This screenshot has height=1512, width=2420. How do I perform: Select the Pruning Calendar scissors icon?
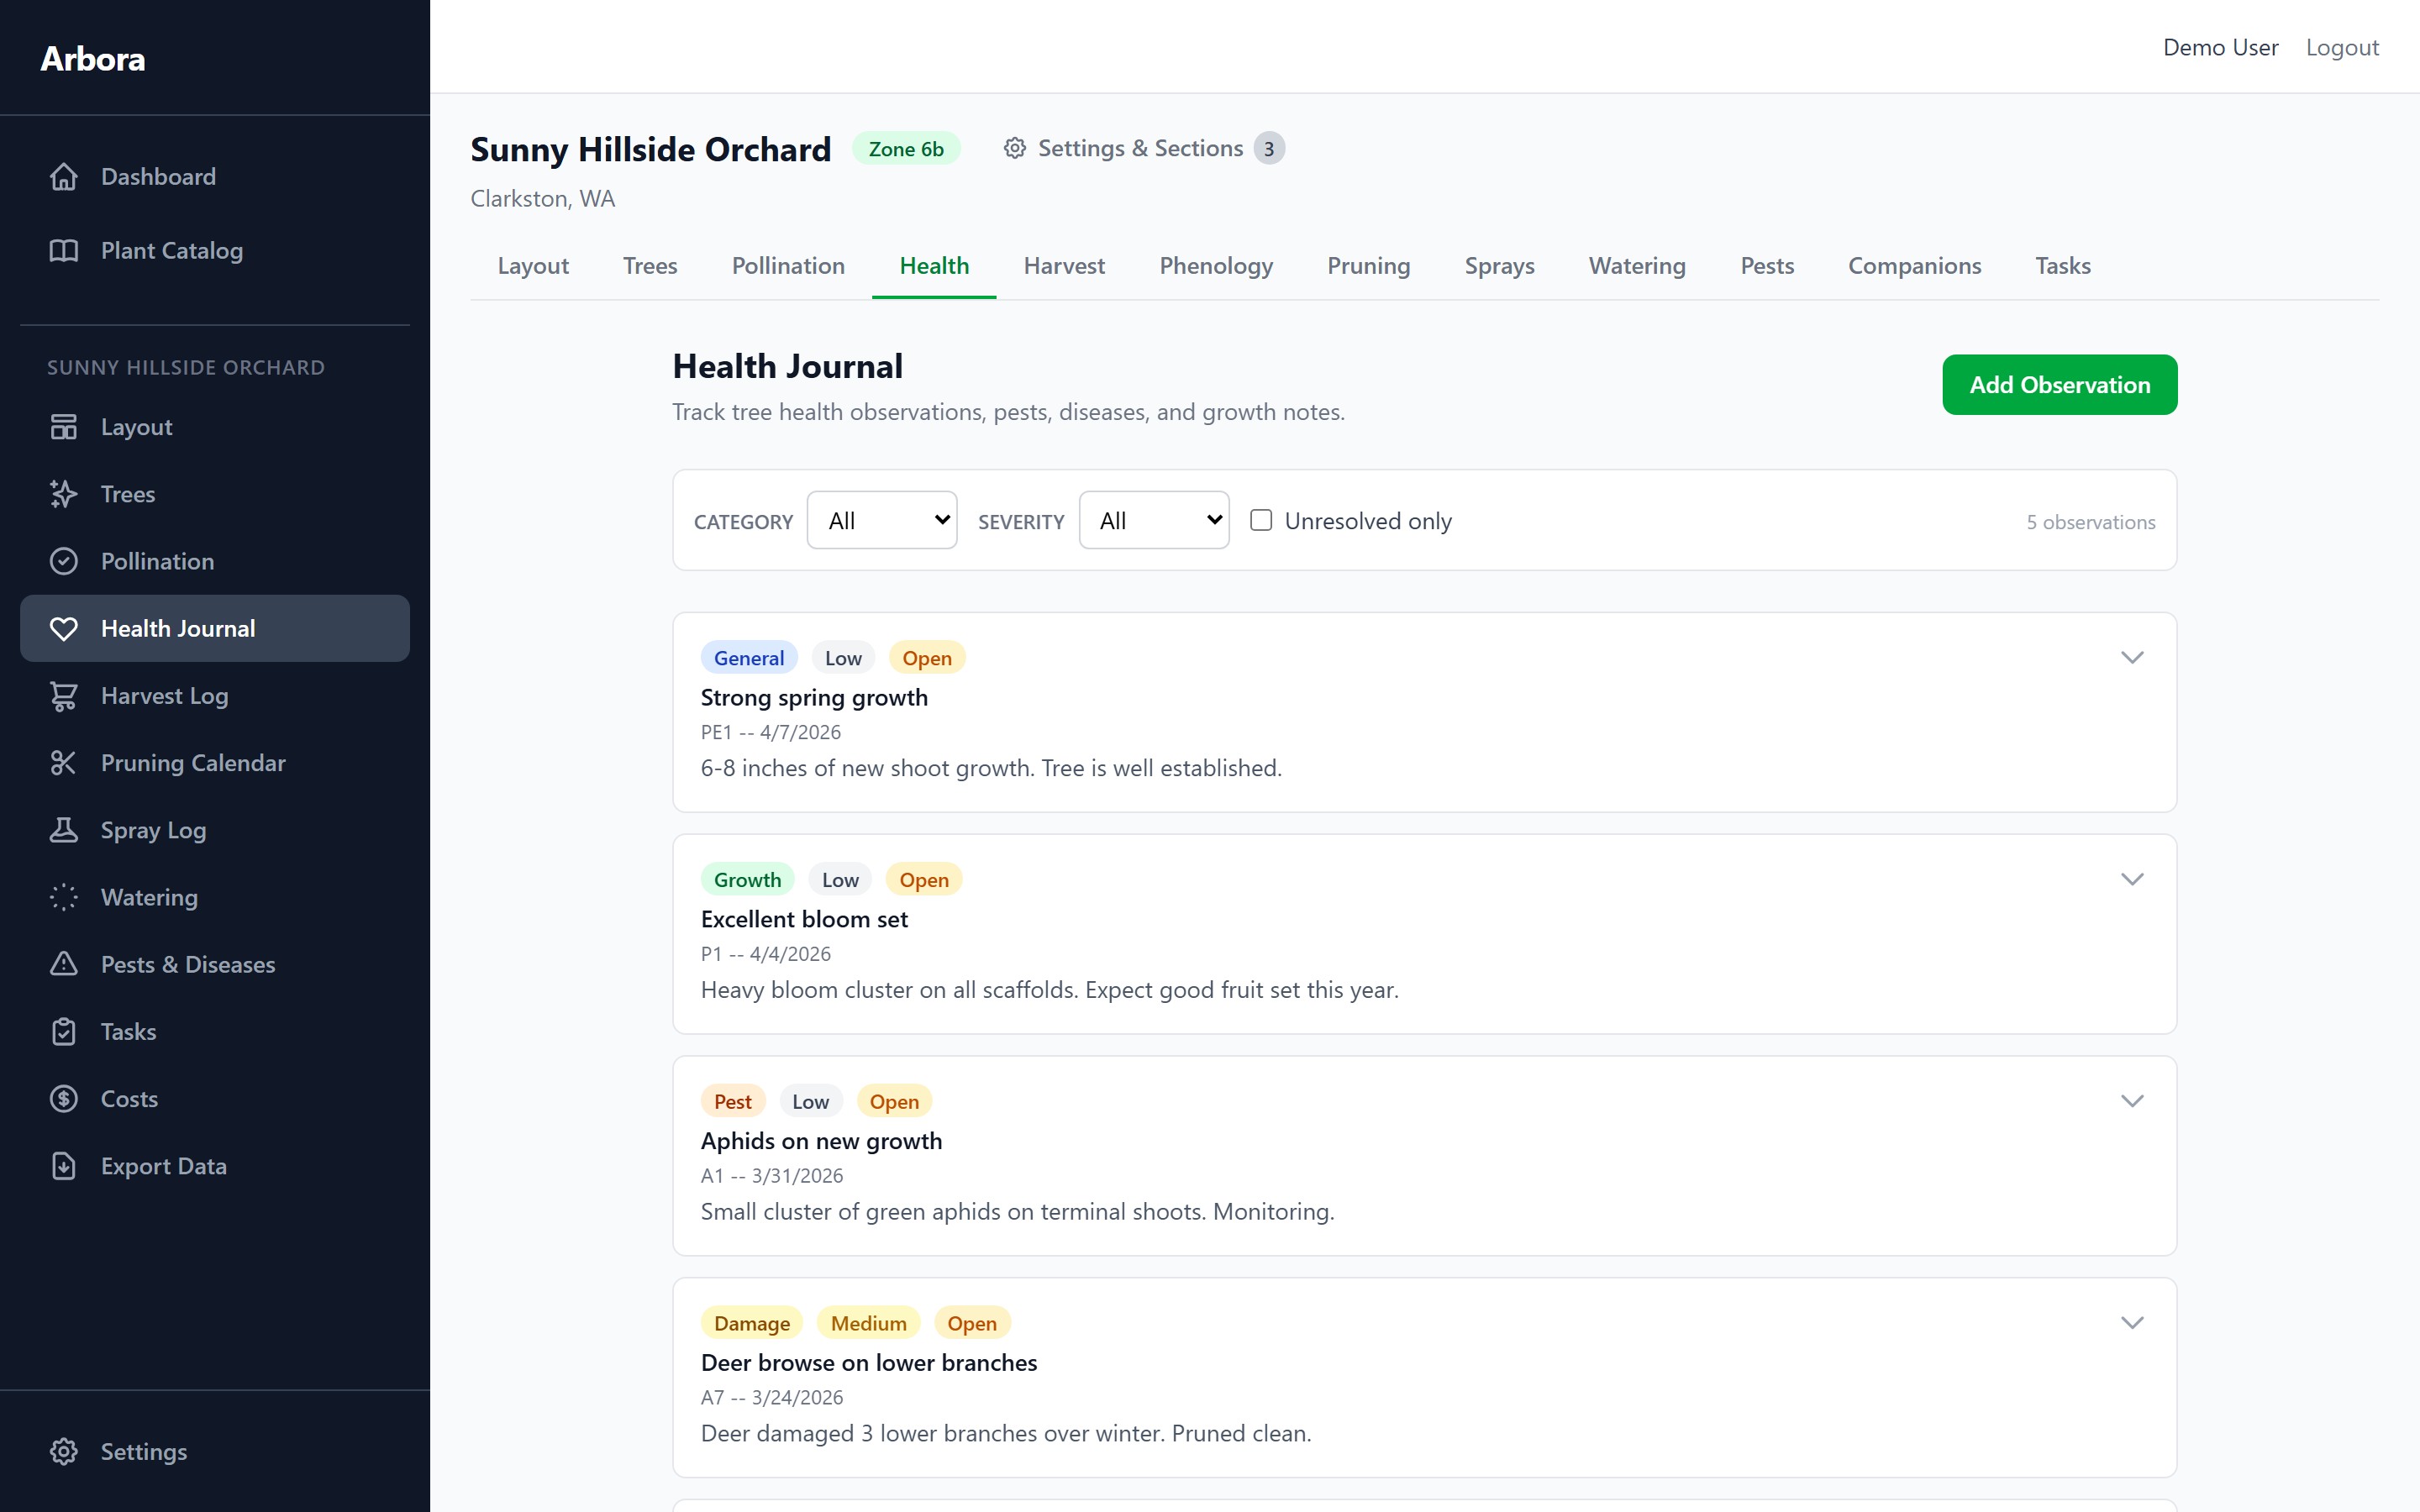(64, 762)
